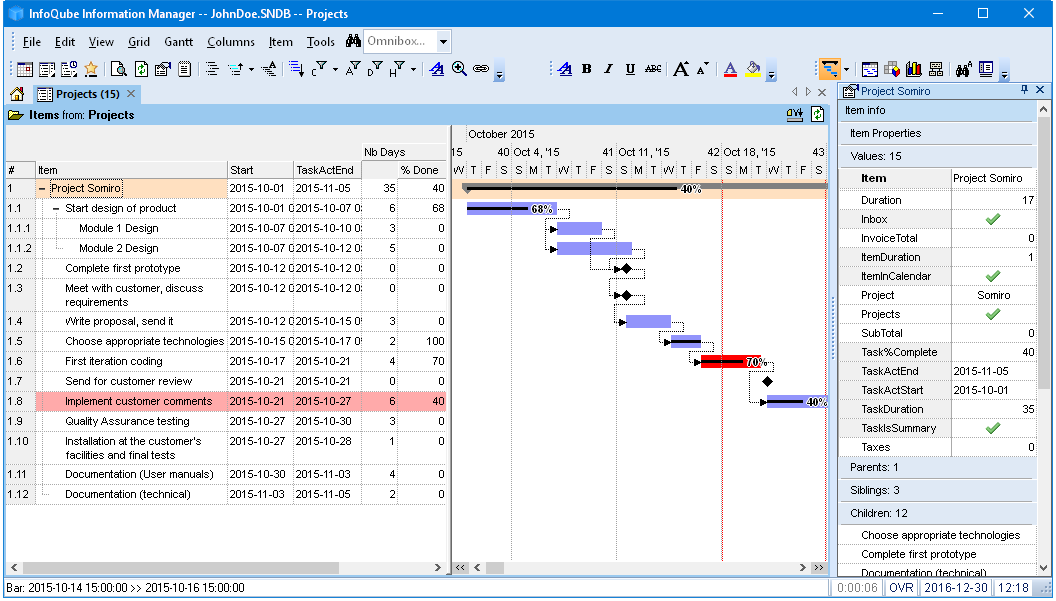1056x601 pixels.
Task: Choose the red font color swatch
Action: pos(730,69)
